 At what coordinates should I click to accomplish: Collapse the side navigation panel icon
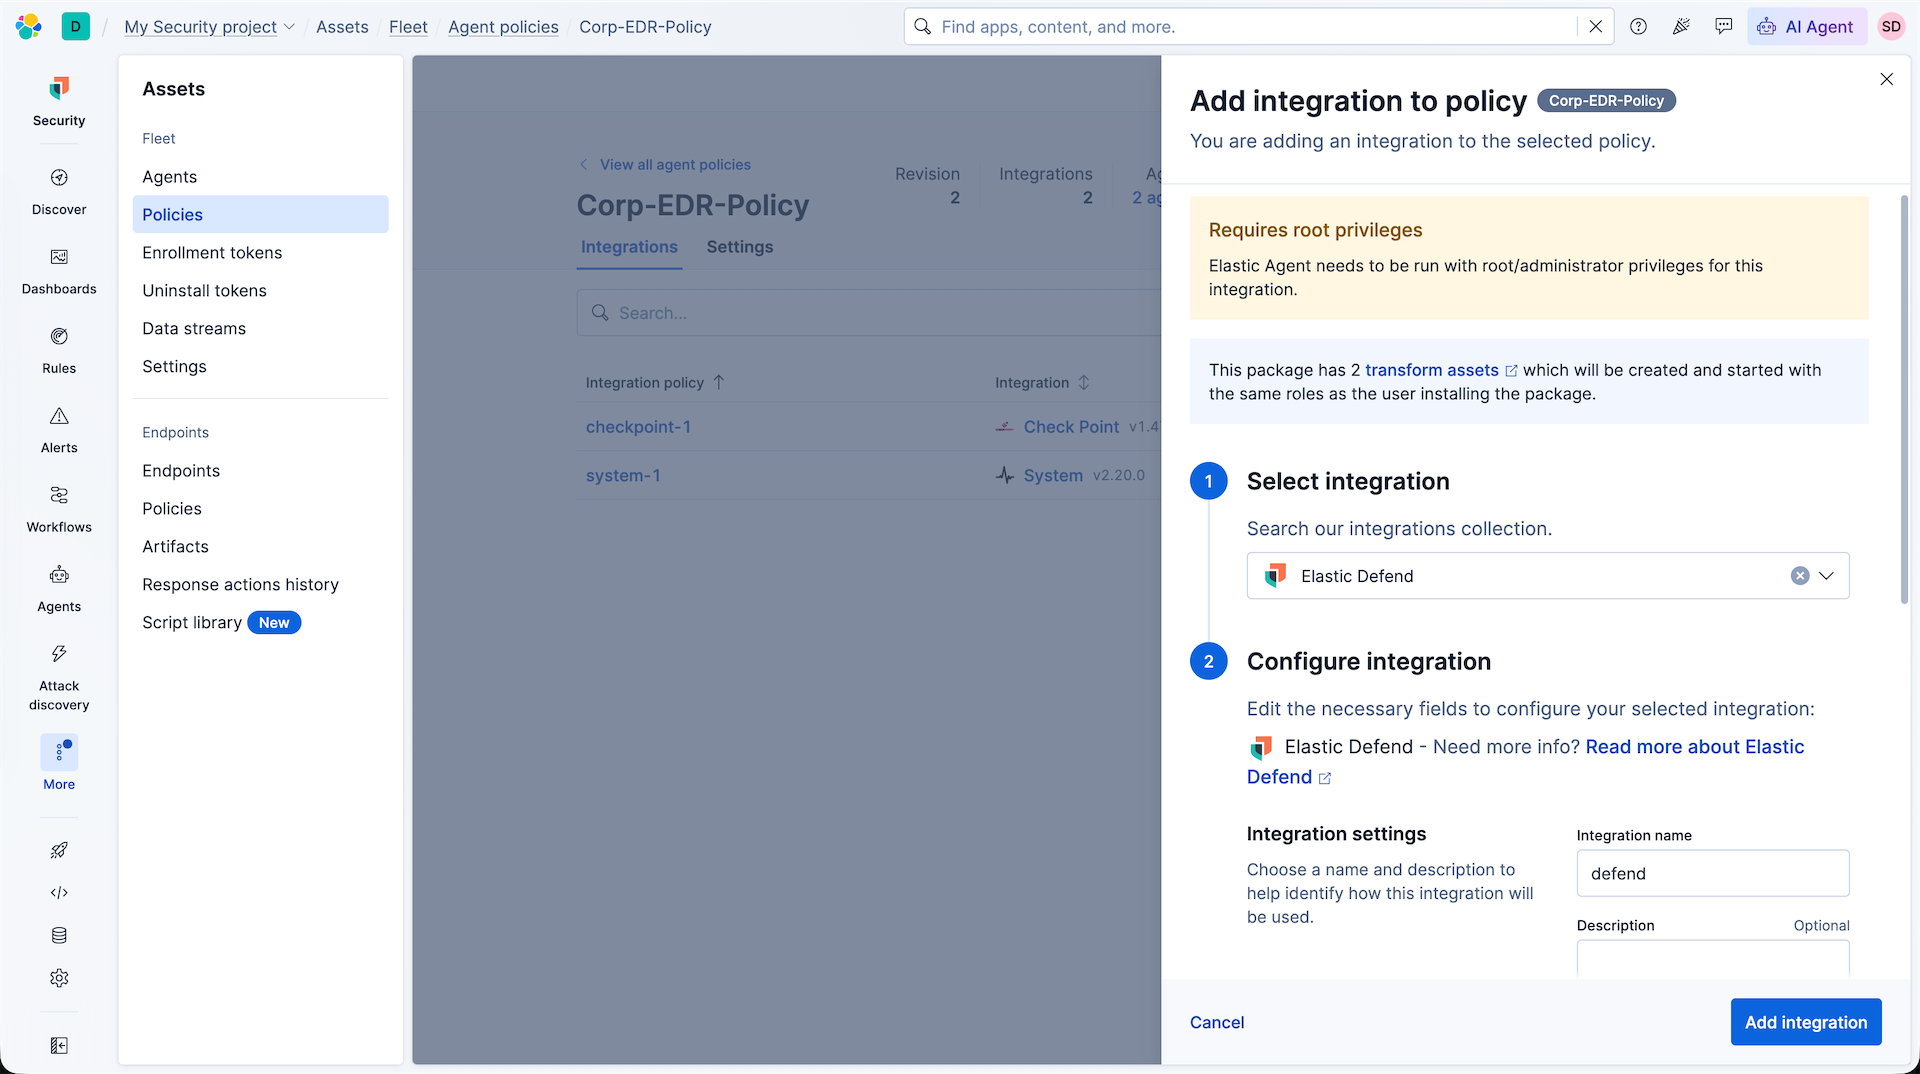(x=59, y=1045)
